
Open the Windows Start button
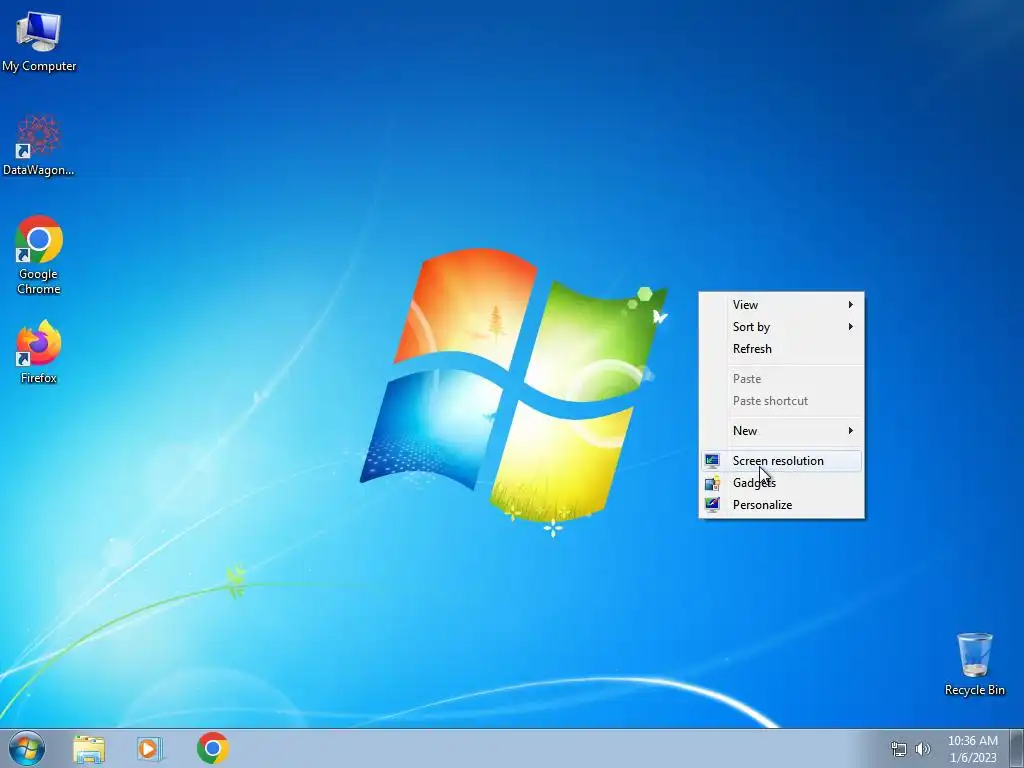point(27,748)
